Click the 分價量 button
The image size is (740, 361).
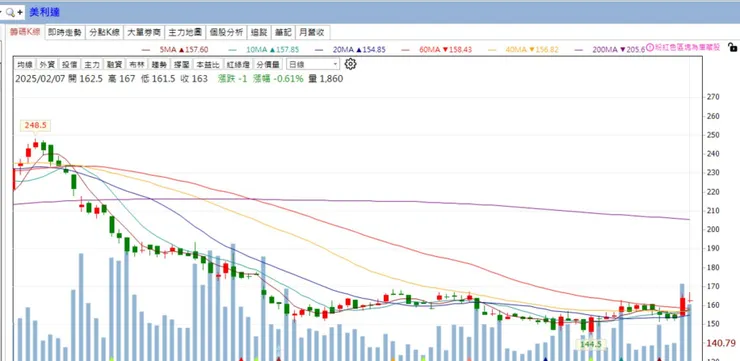267,65
